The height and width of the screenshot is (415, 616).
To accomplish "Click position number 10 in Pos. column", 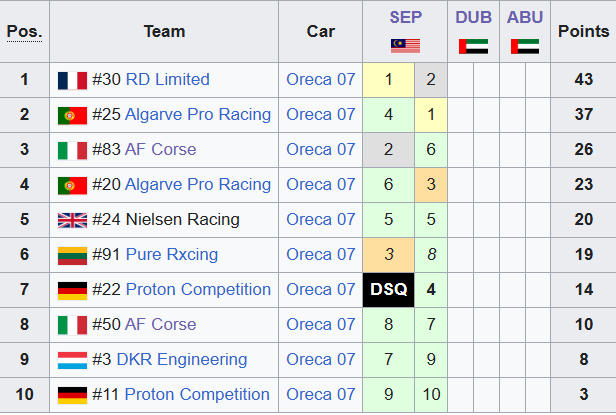I will (24, 394).
